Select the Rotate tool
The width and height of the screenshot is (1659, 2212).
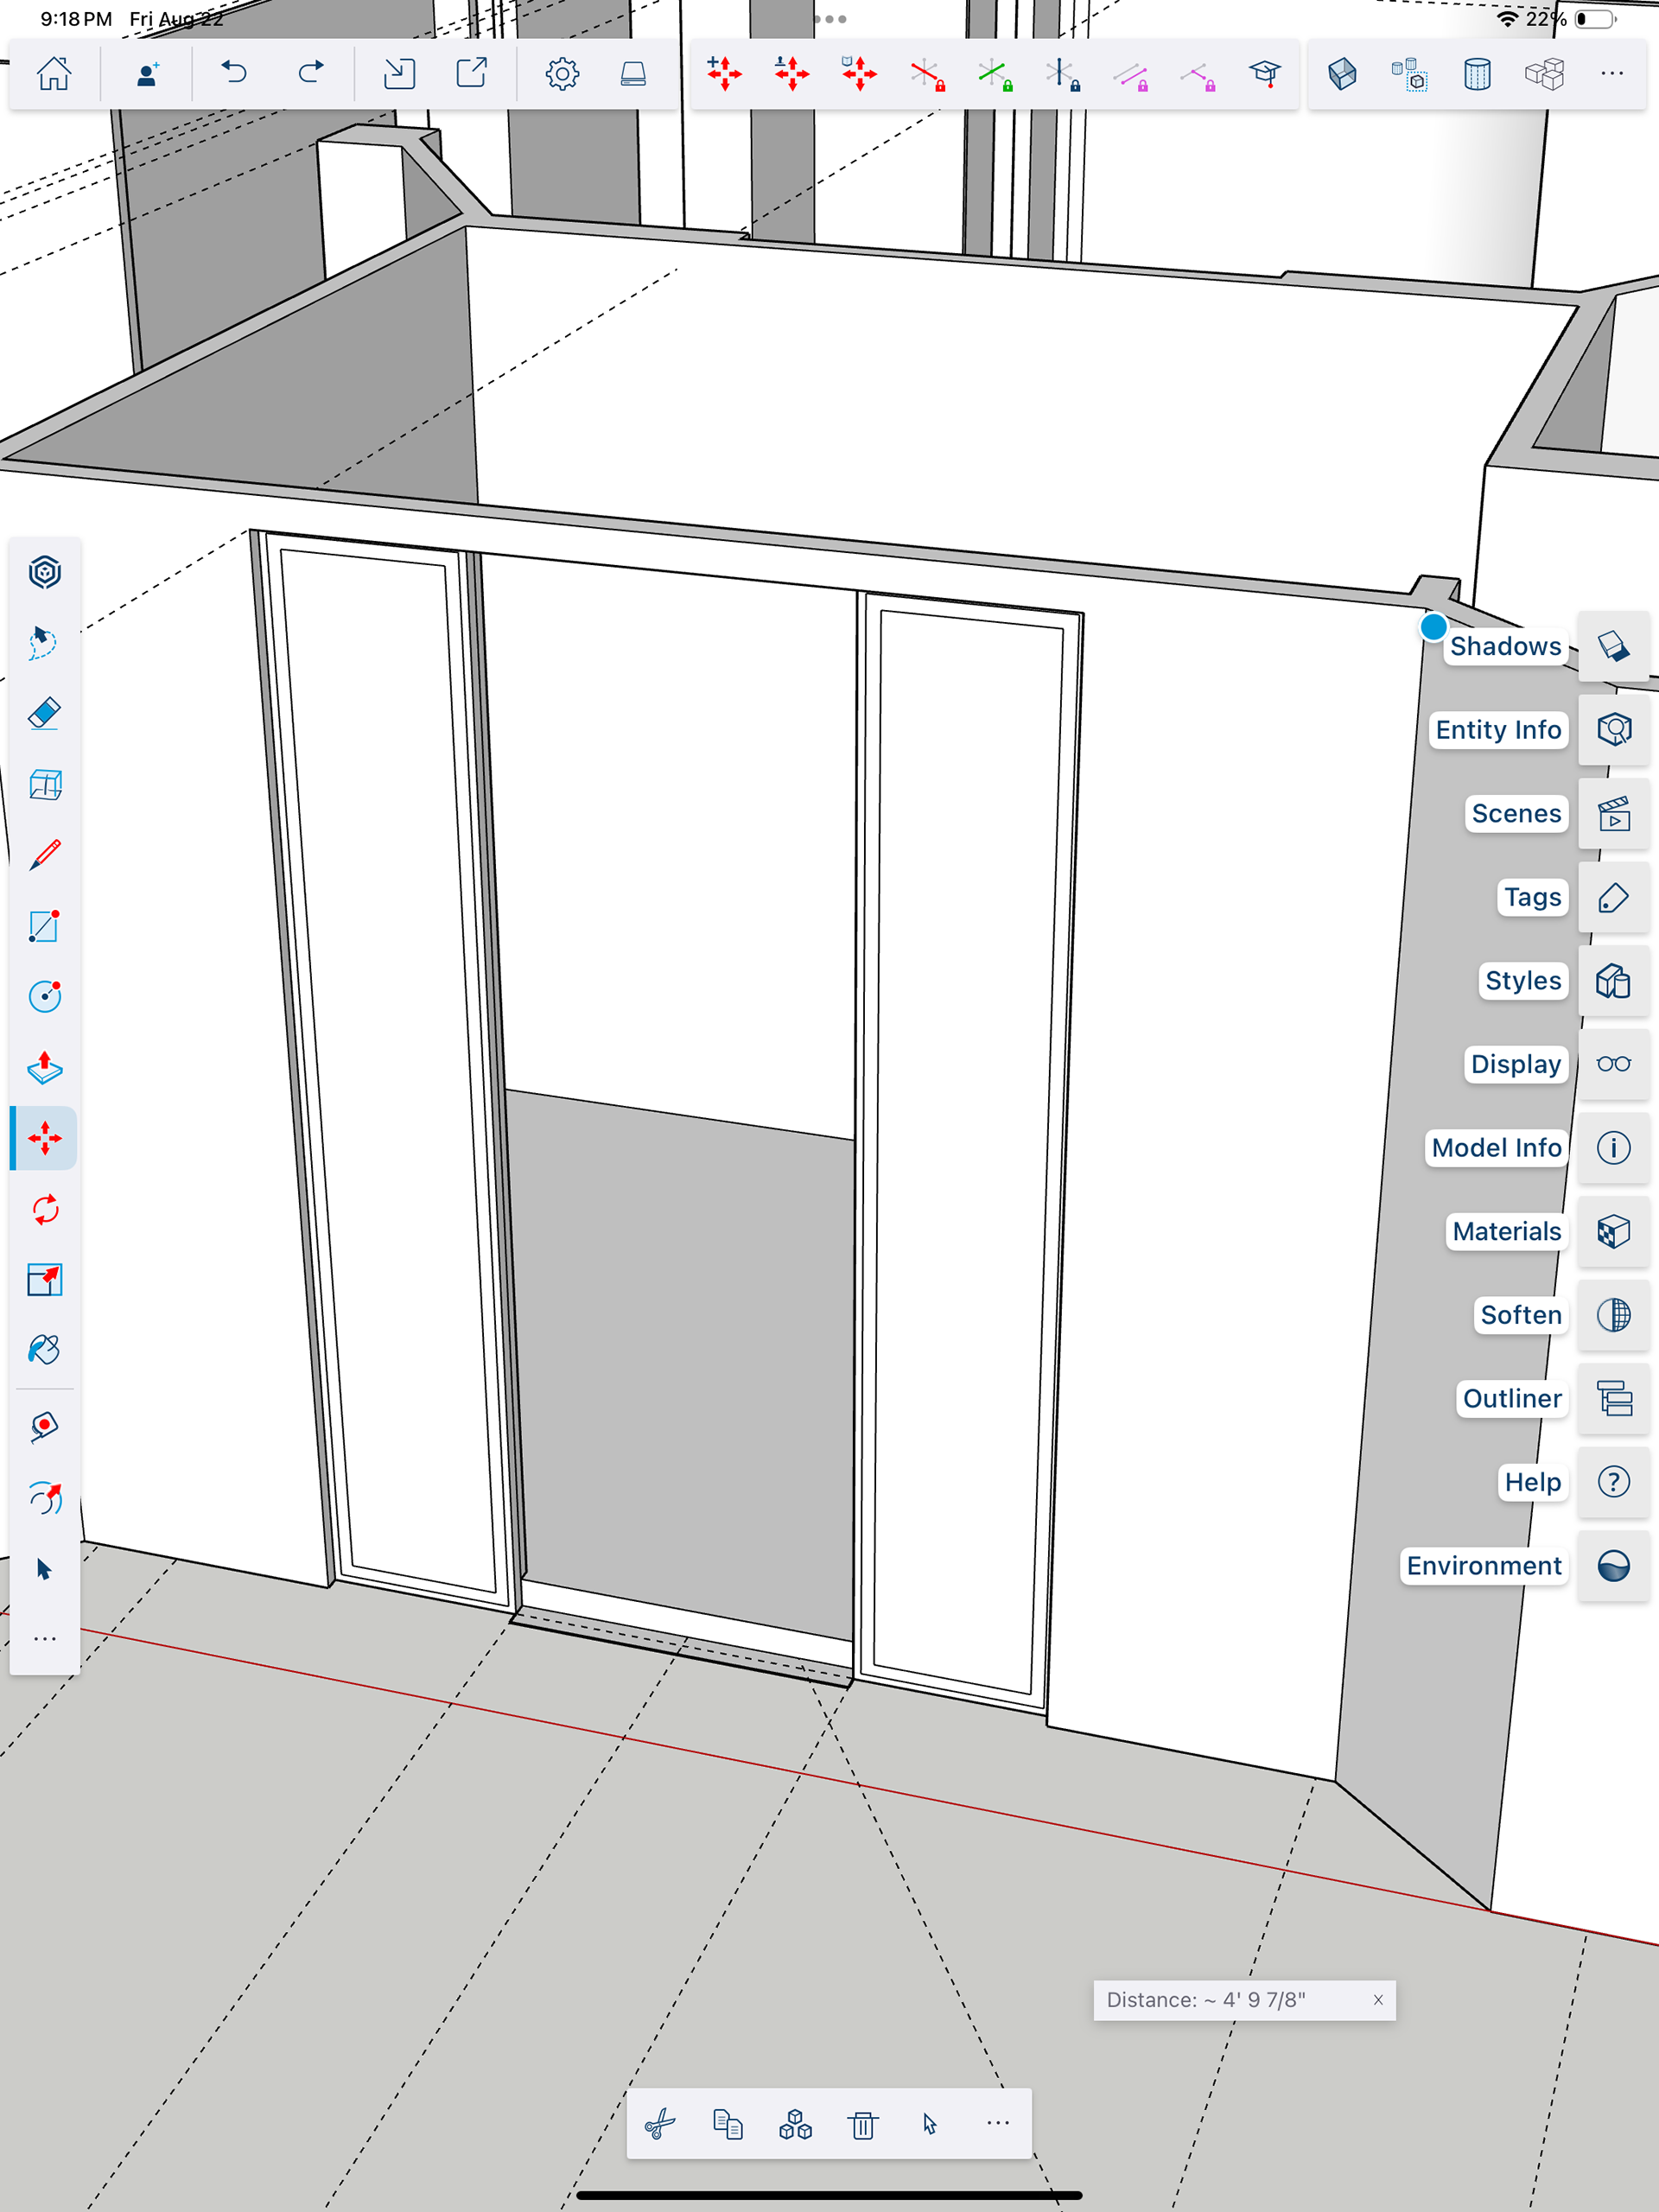[44, 1210]
